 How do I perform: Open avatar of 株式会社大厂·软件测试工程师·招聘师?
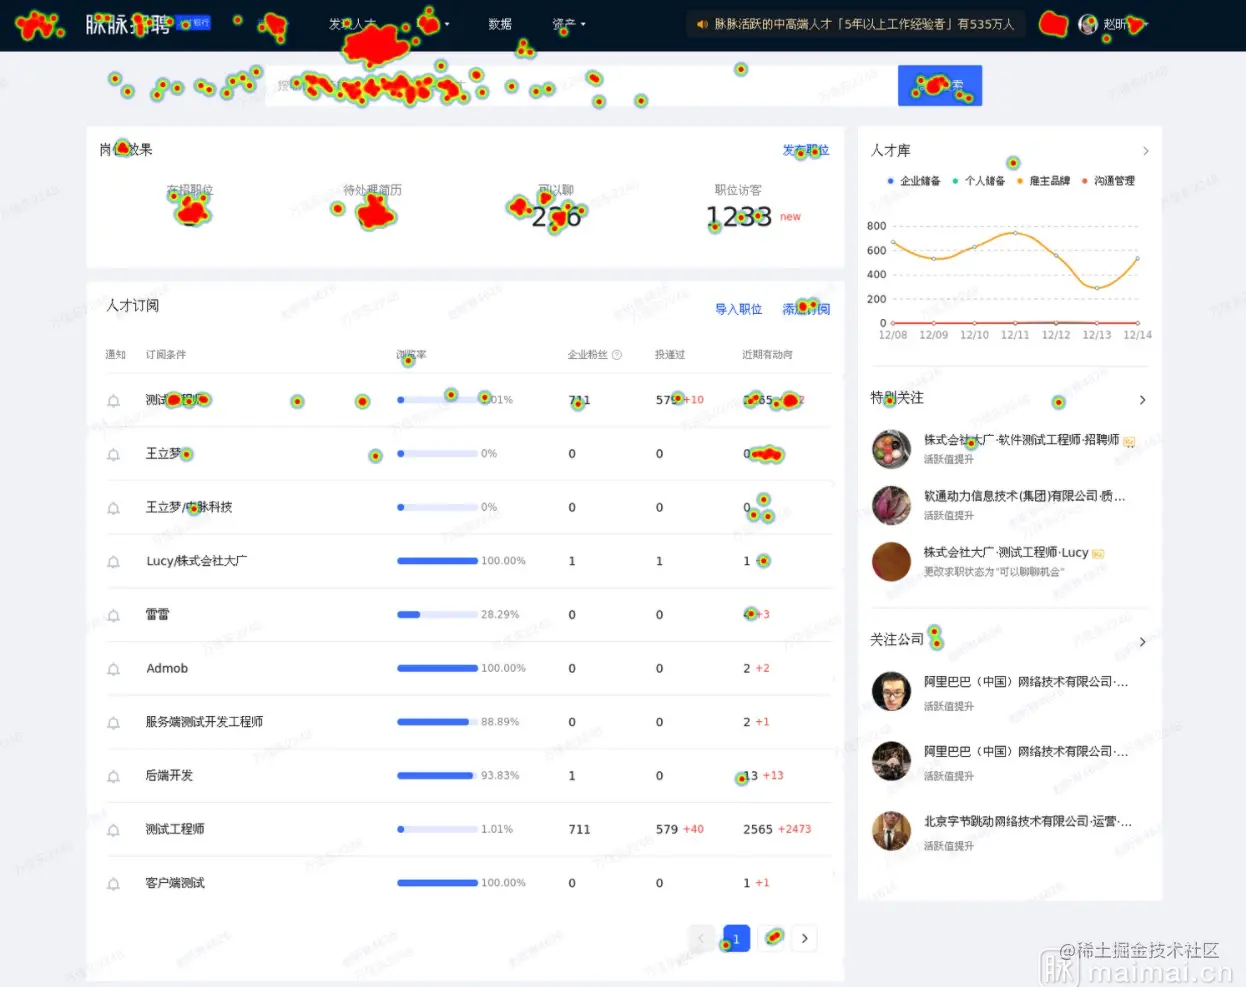click(891, 449)
